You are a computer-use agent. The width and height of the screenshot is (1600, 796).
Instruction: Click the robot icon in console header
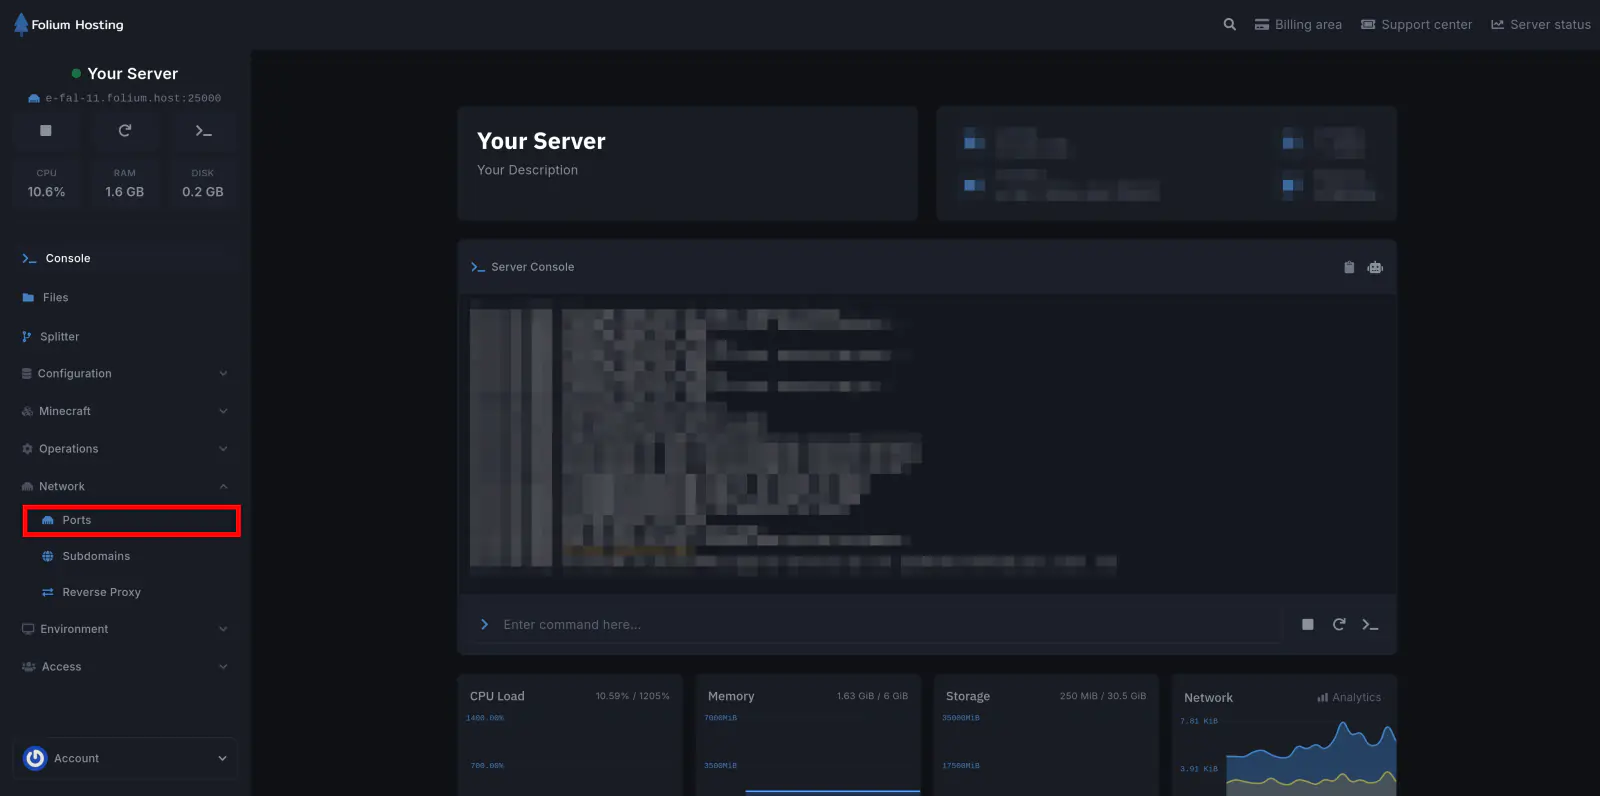1375,267
